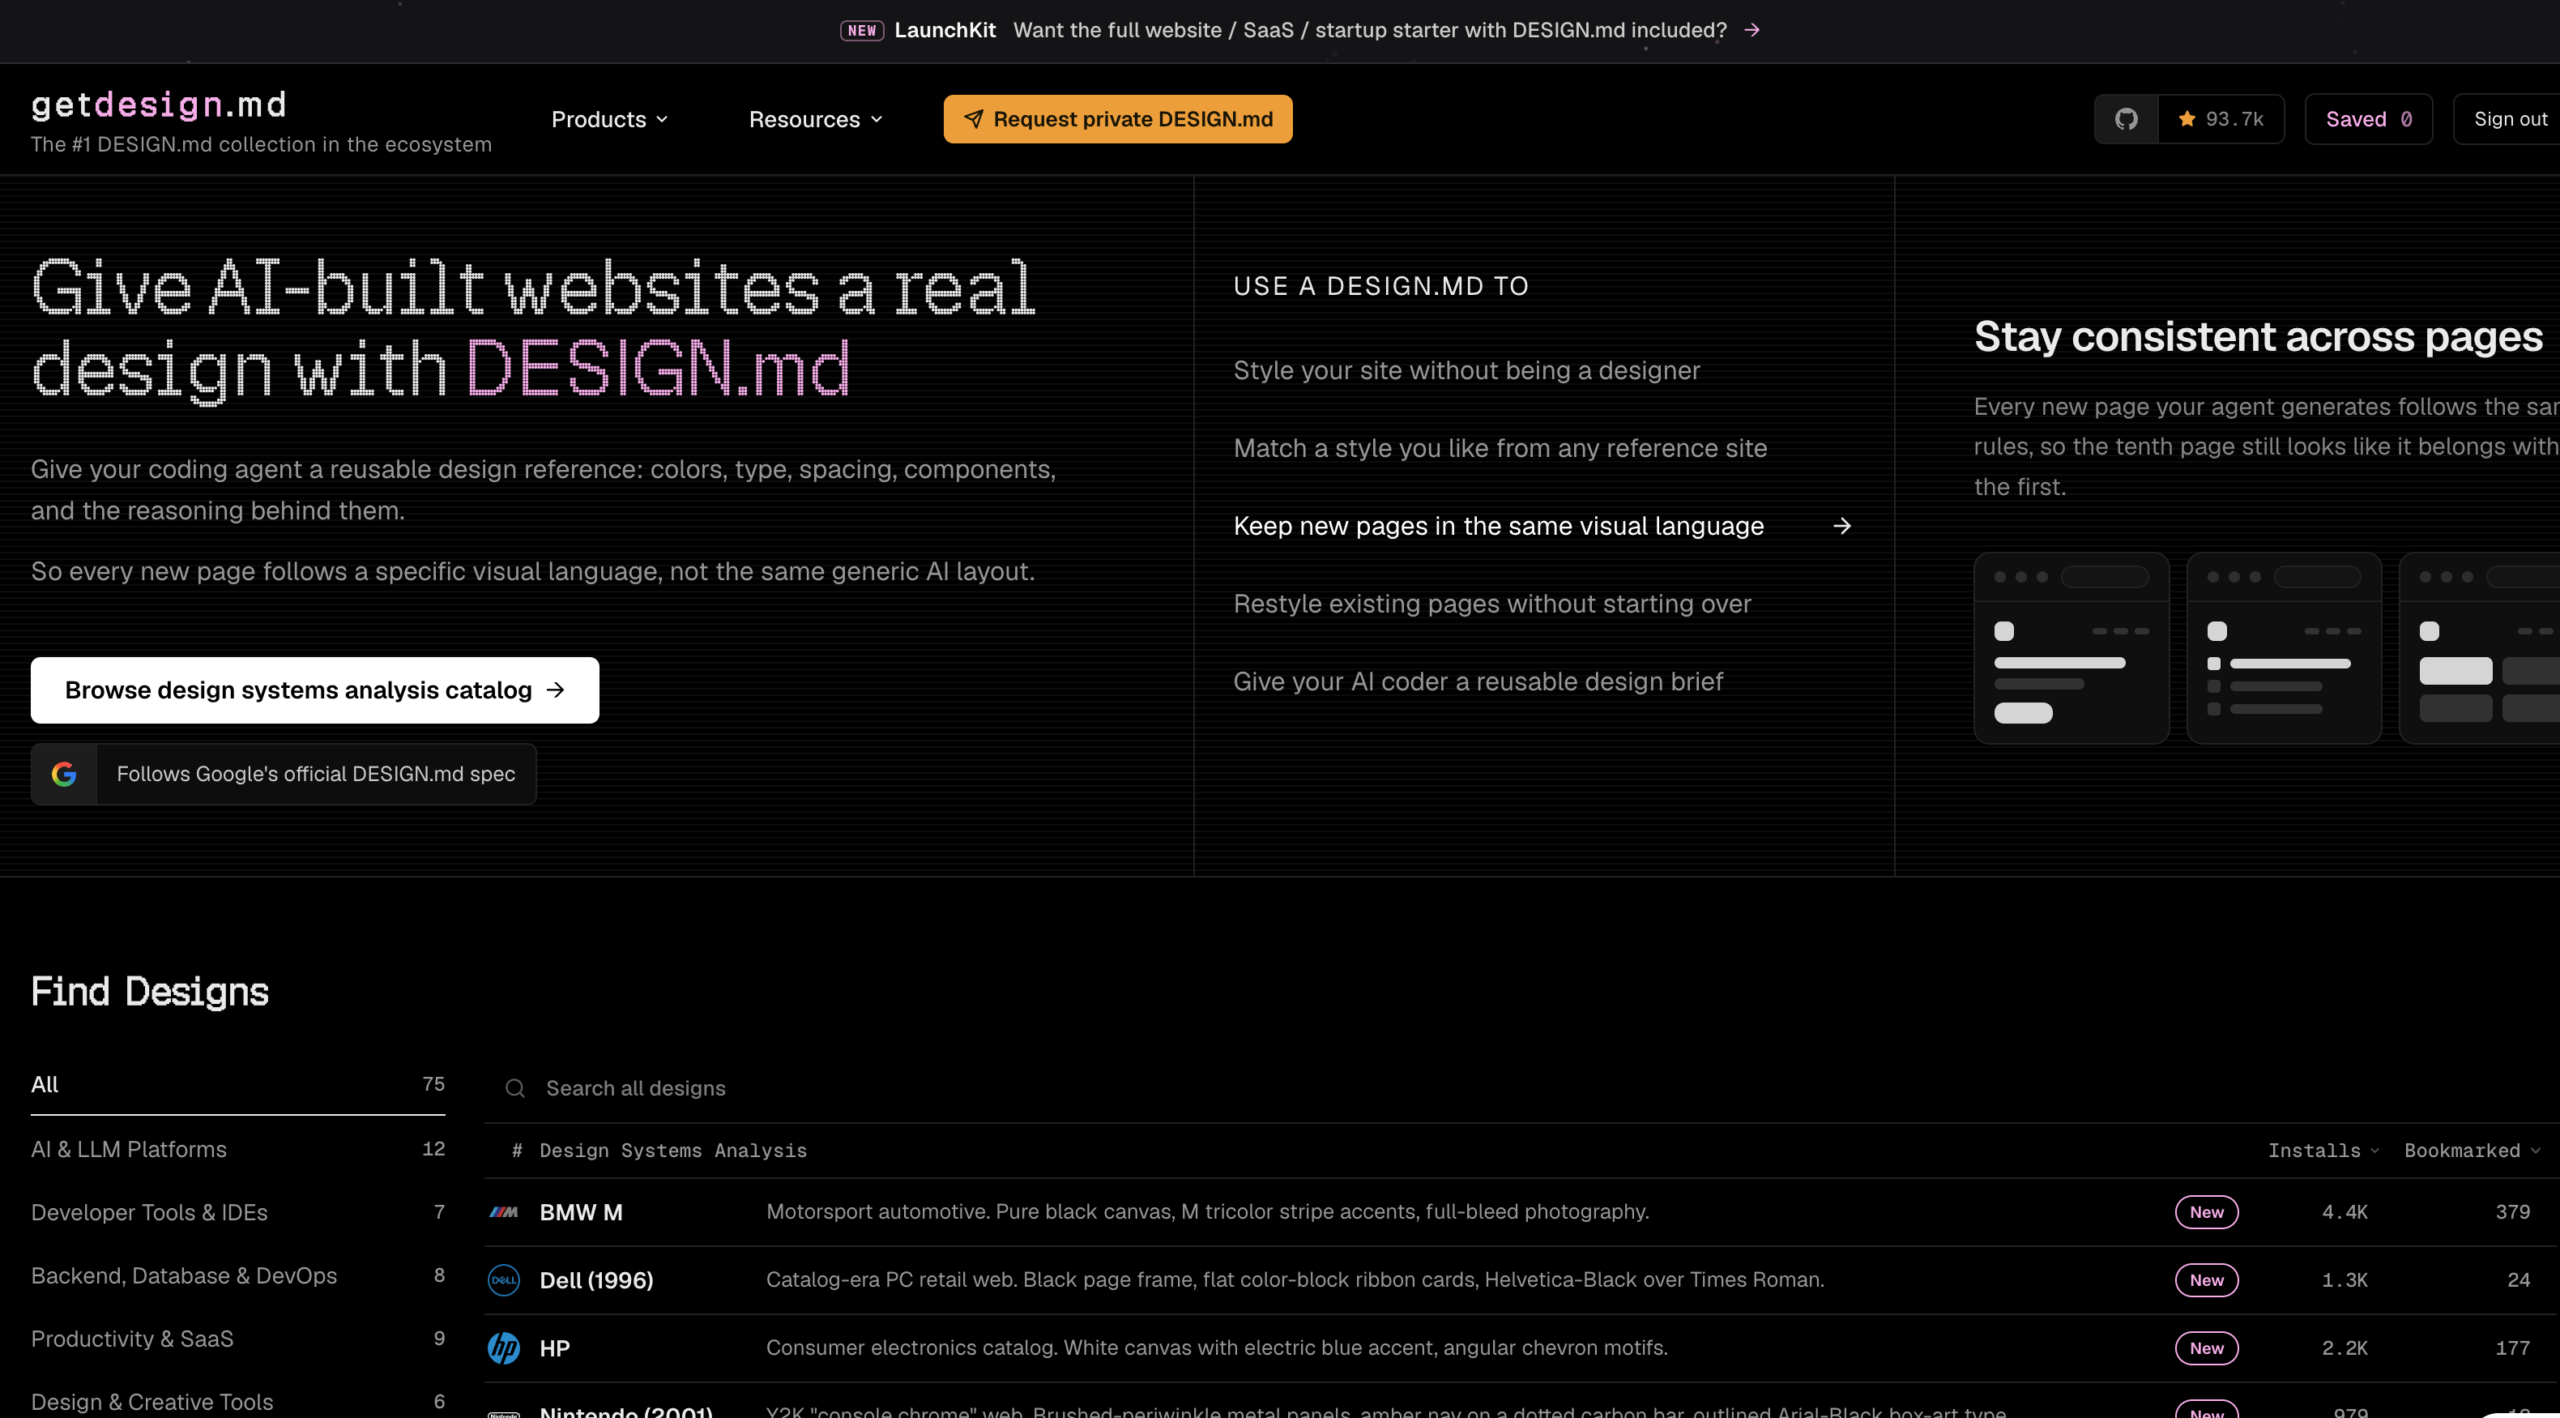
Task: Expand the Resources dropdown menu
Action: [816, 119]
